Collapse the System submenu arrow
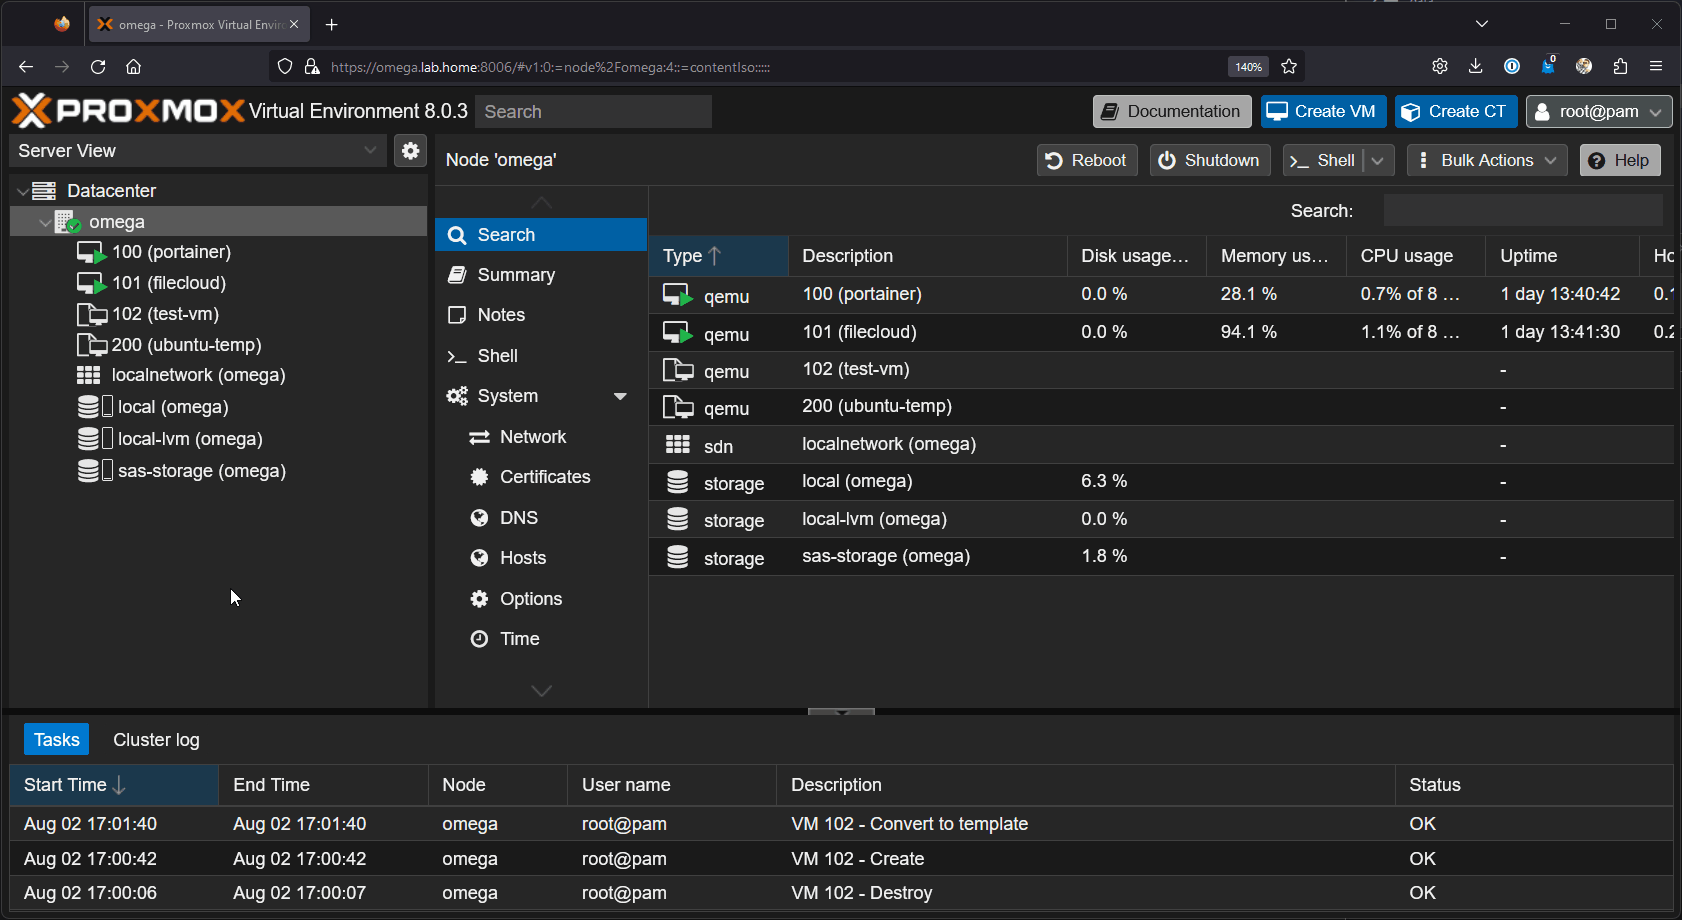The width and height of the screenshot is (1682, 920). pos(620,396)
